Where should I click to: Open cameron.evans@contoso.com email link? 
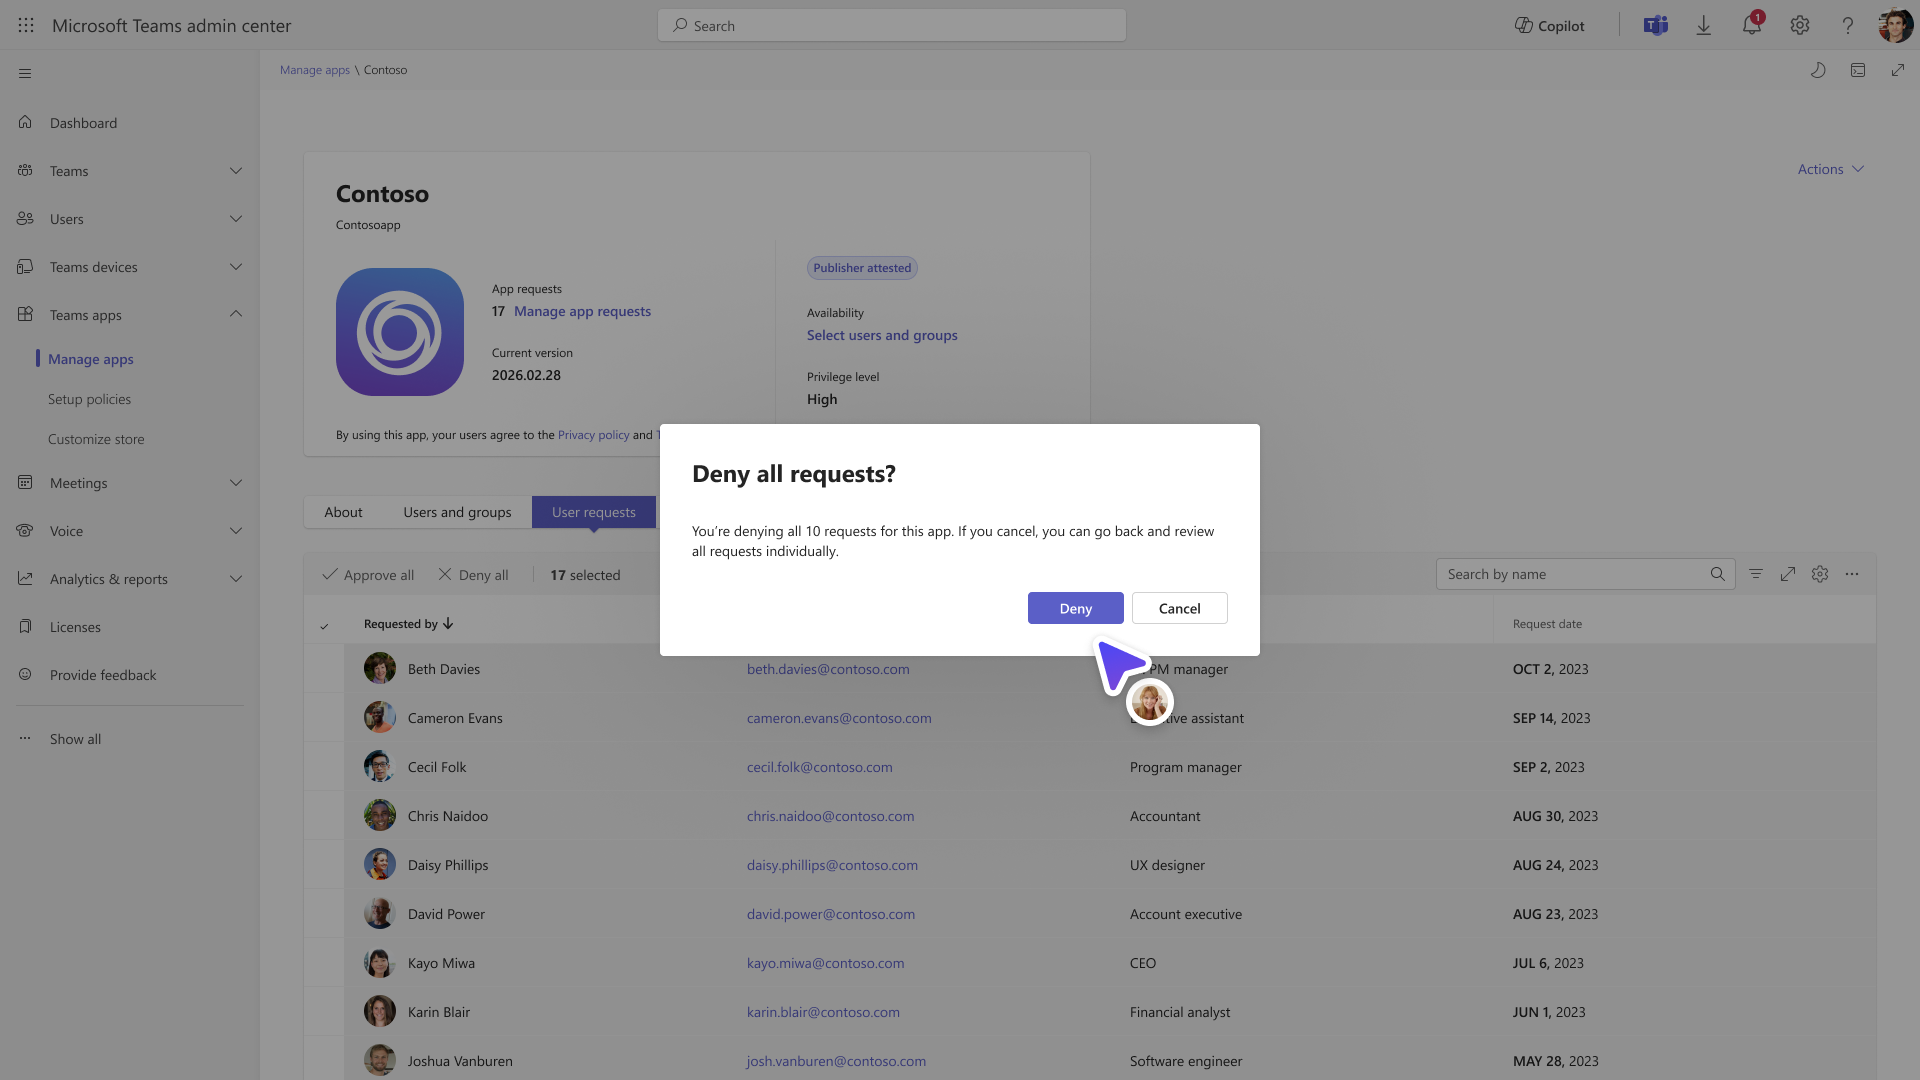pyautogui.click(x=839, y=718)
